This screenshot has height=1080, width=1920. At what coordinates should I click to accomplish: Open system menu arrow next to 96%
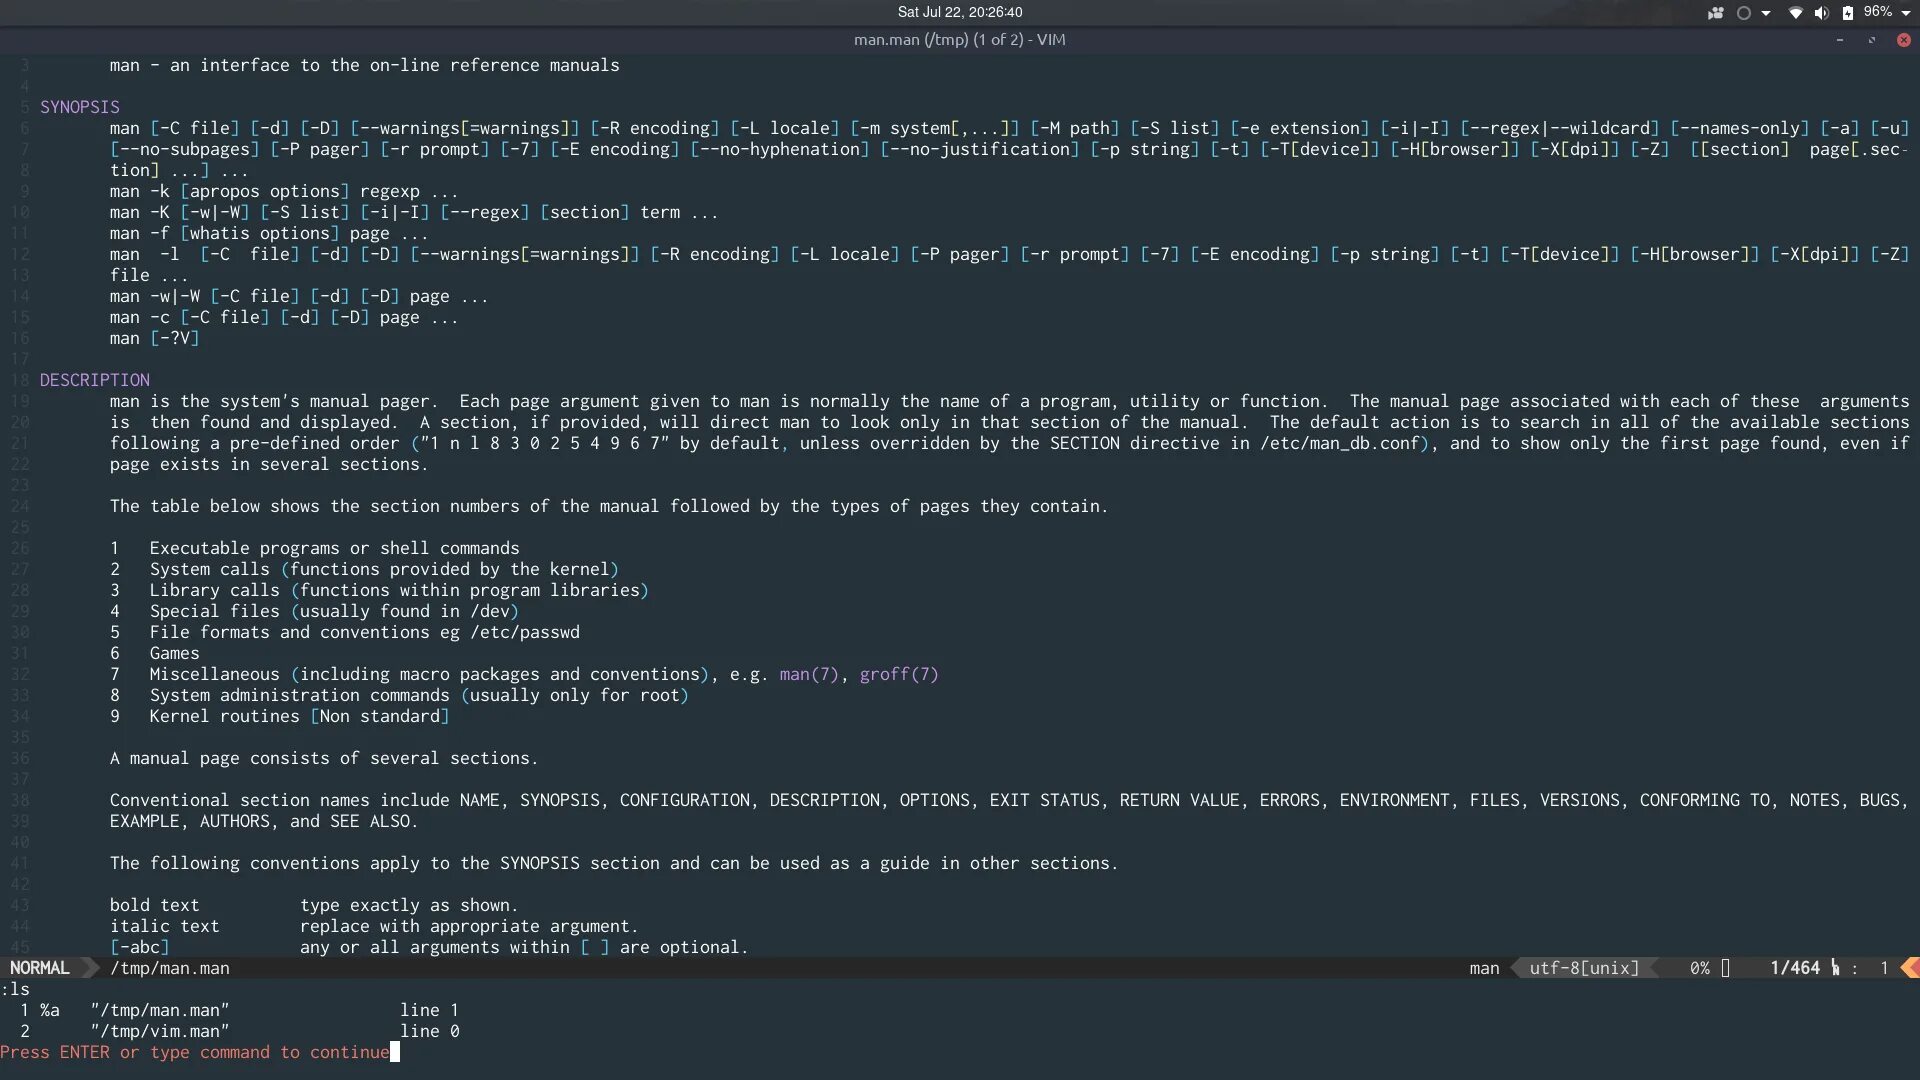(x=1906, y=13)
